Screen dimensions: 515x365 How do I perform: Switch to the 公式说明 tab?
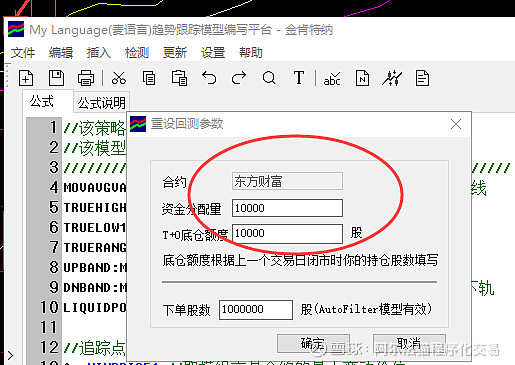[x=102, y=103]
